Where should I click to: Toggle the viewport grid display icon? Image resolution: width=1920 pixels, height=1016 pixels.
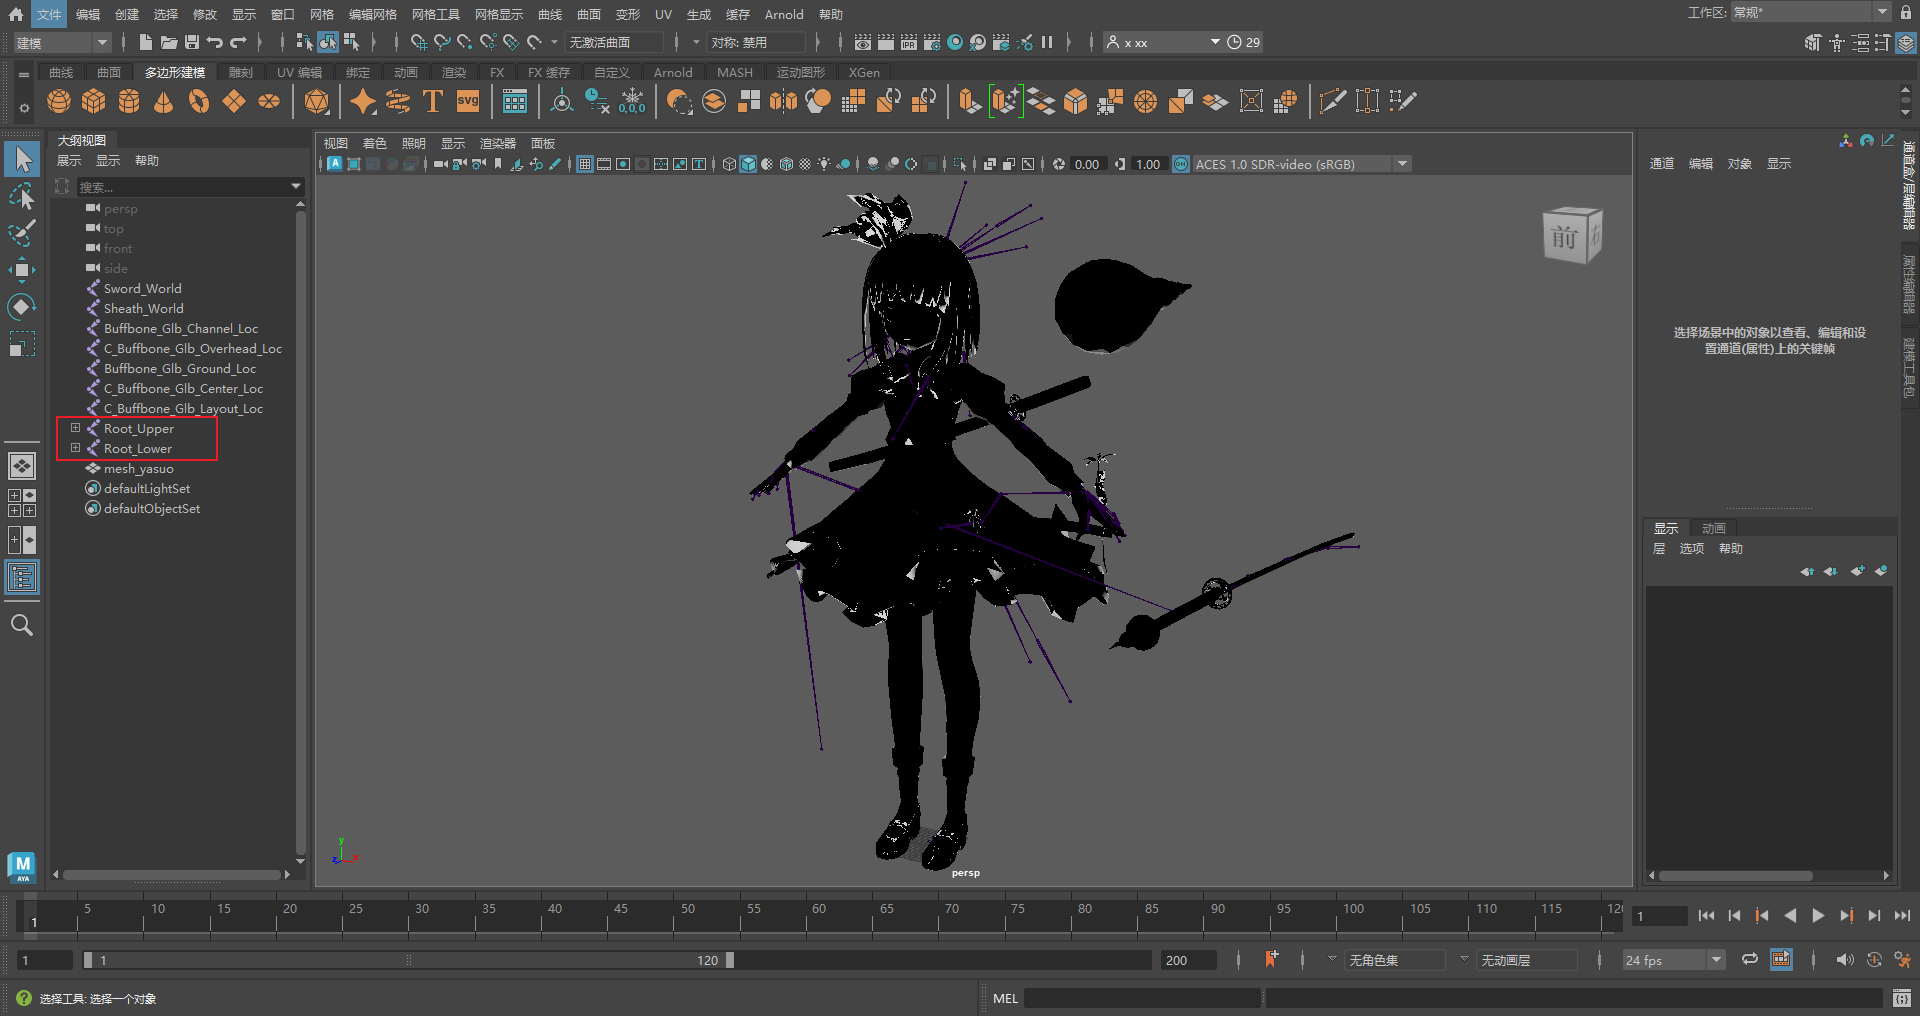pyautogui.click(x=585, y=164)
